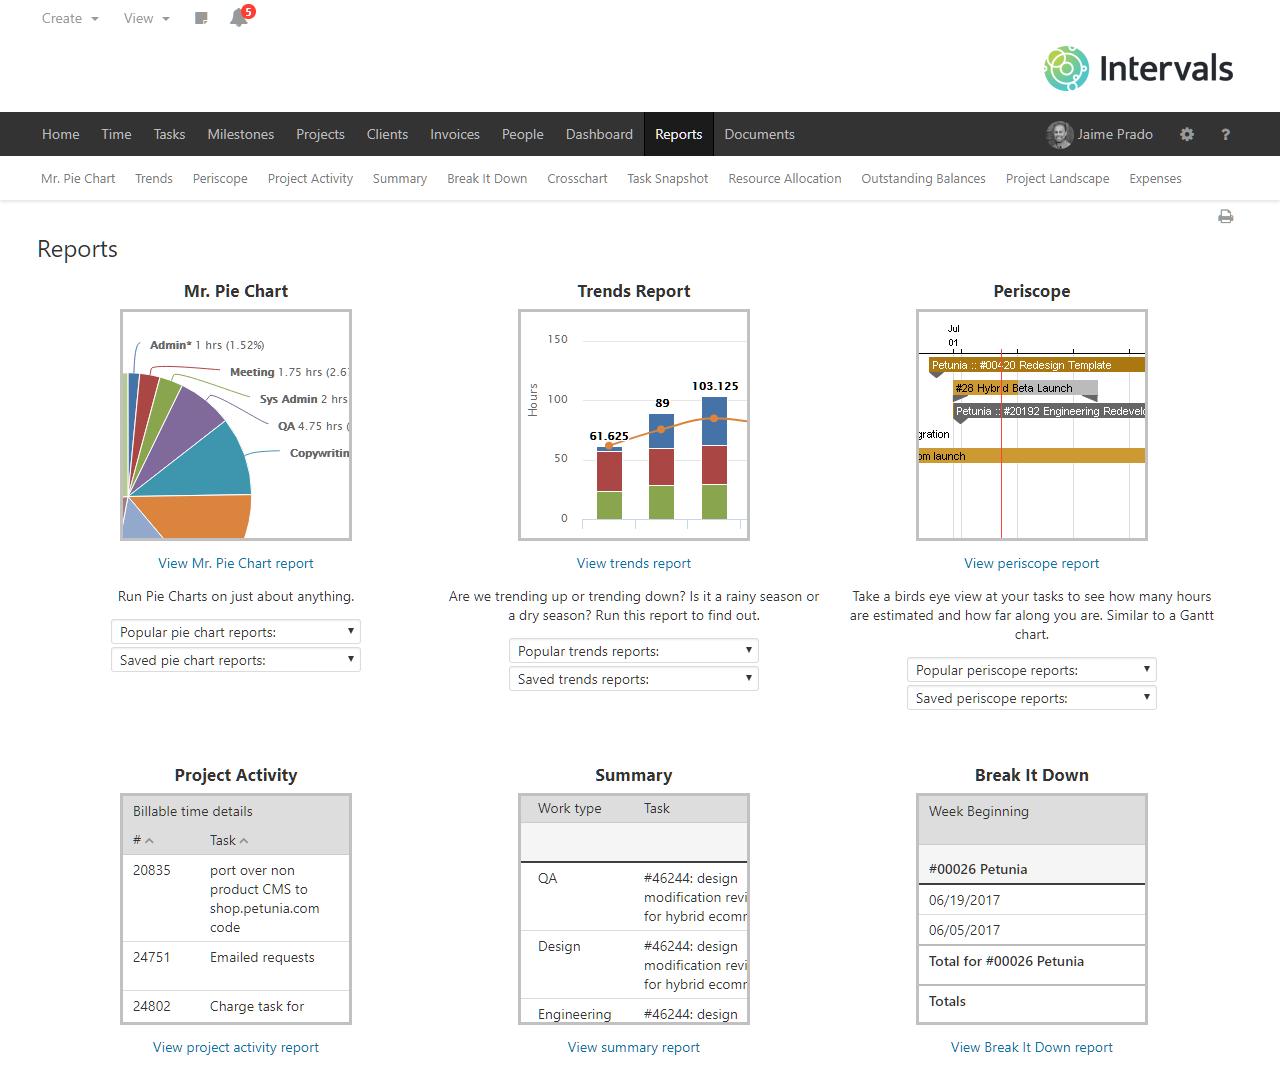Open Crosschart submenu item
The height and width of the screenshot is (1067, 1280).
577,179
